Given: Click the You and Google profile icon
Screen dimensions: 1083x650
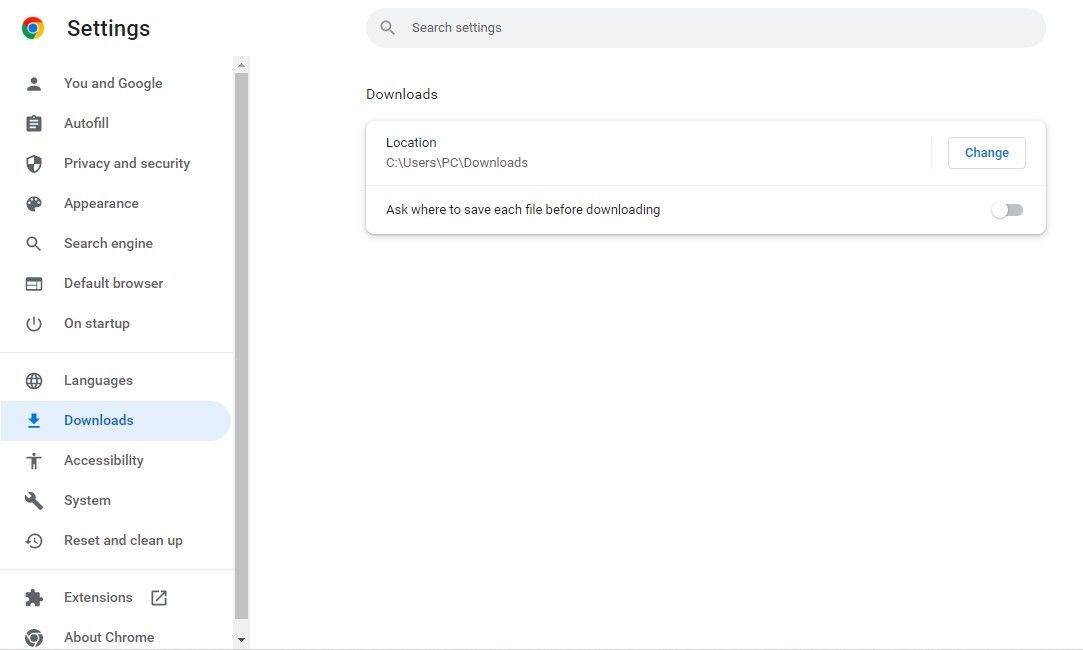Looking at the screenshot, I should [x=34, y=83].
